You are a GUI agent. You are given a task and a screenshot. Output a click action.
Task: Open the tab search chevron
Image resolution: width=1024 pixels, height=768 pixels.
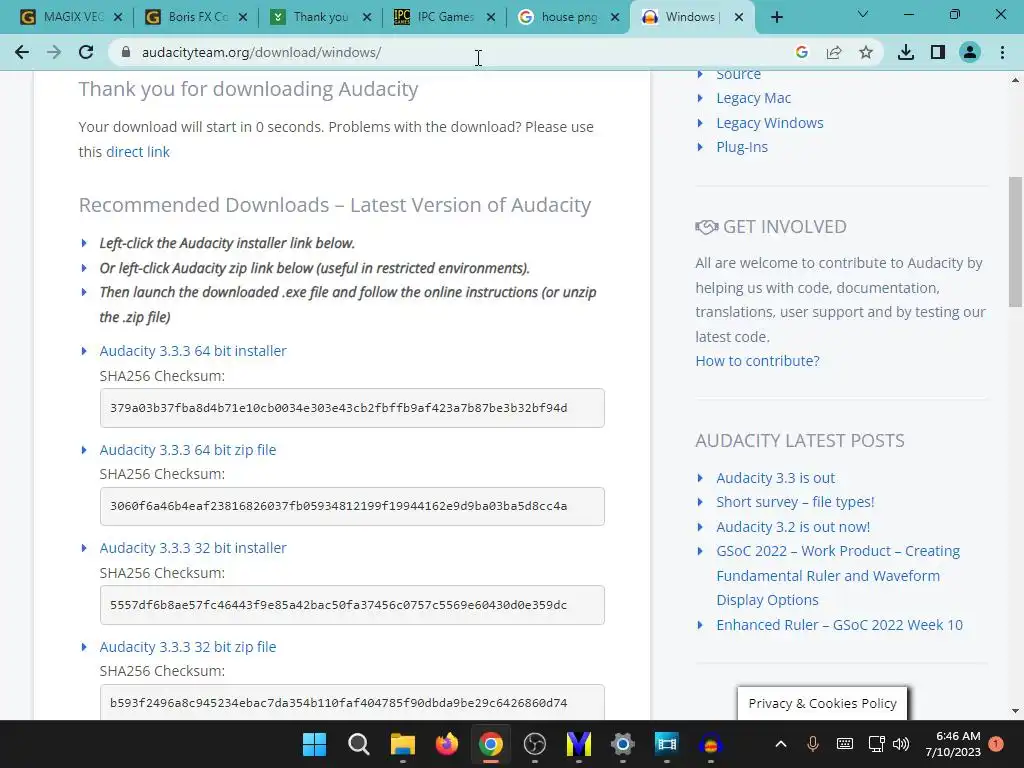tap(863, 14)
